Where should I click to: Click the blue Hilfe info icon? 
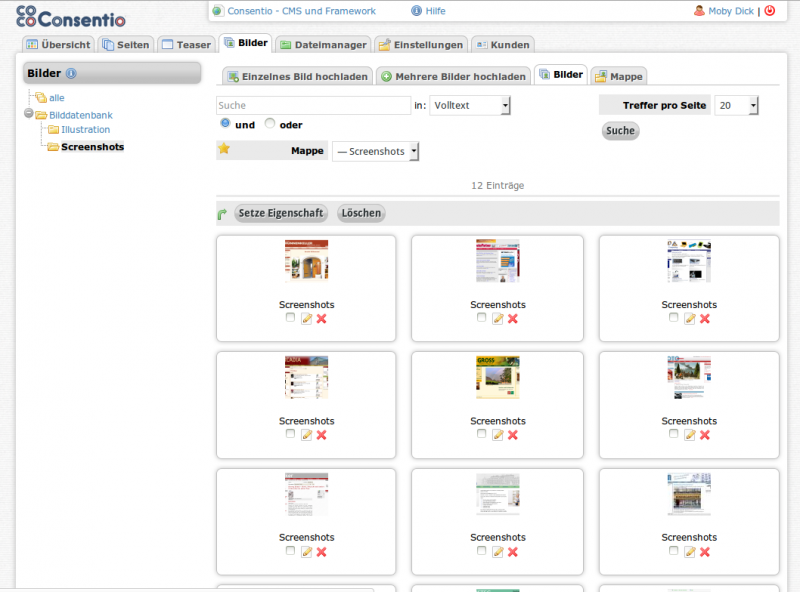click(416, 11)
